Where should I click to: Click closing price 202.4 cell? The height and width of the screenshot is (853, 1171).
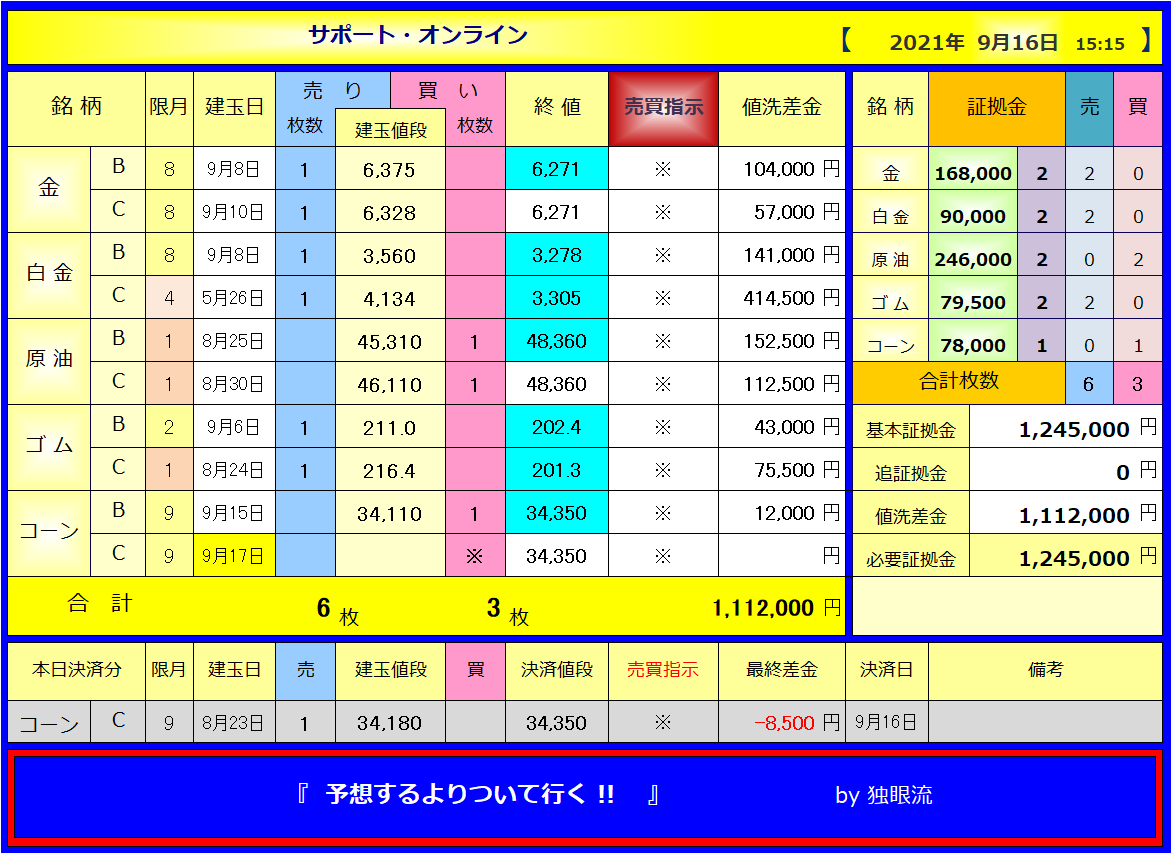click(557, 427)
